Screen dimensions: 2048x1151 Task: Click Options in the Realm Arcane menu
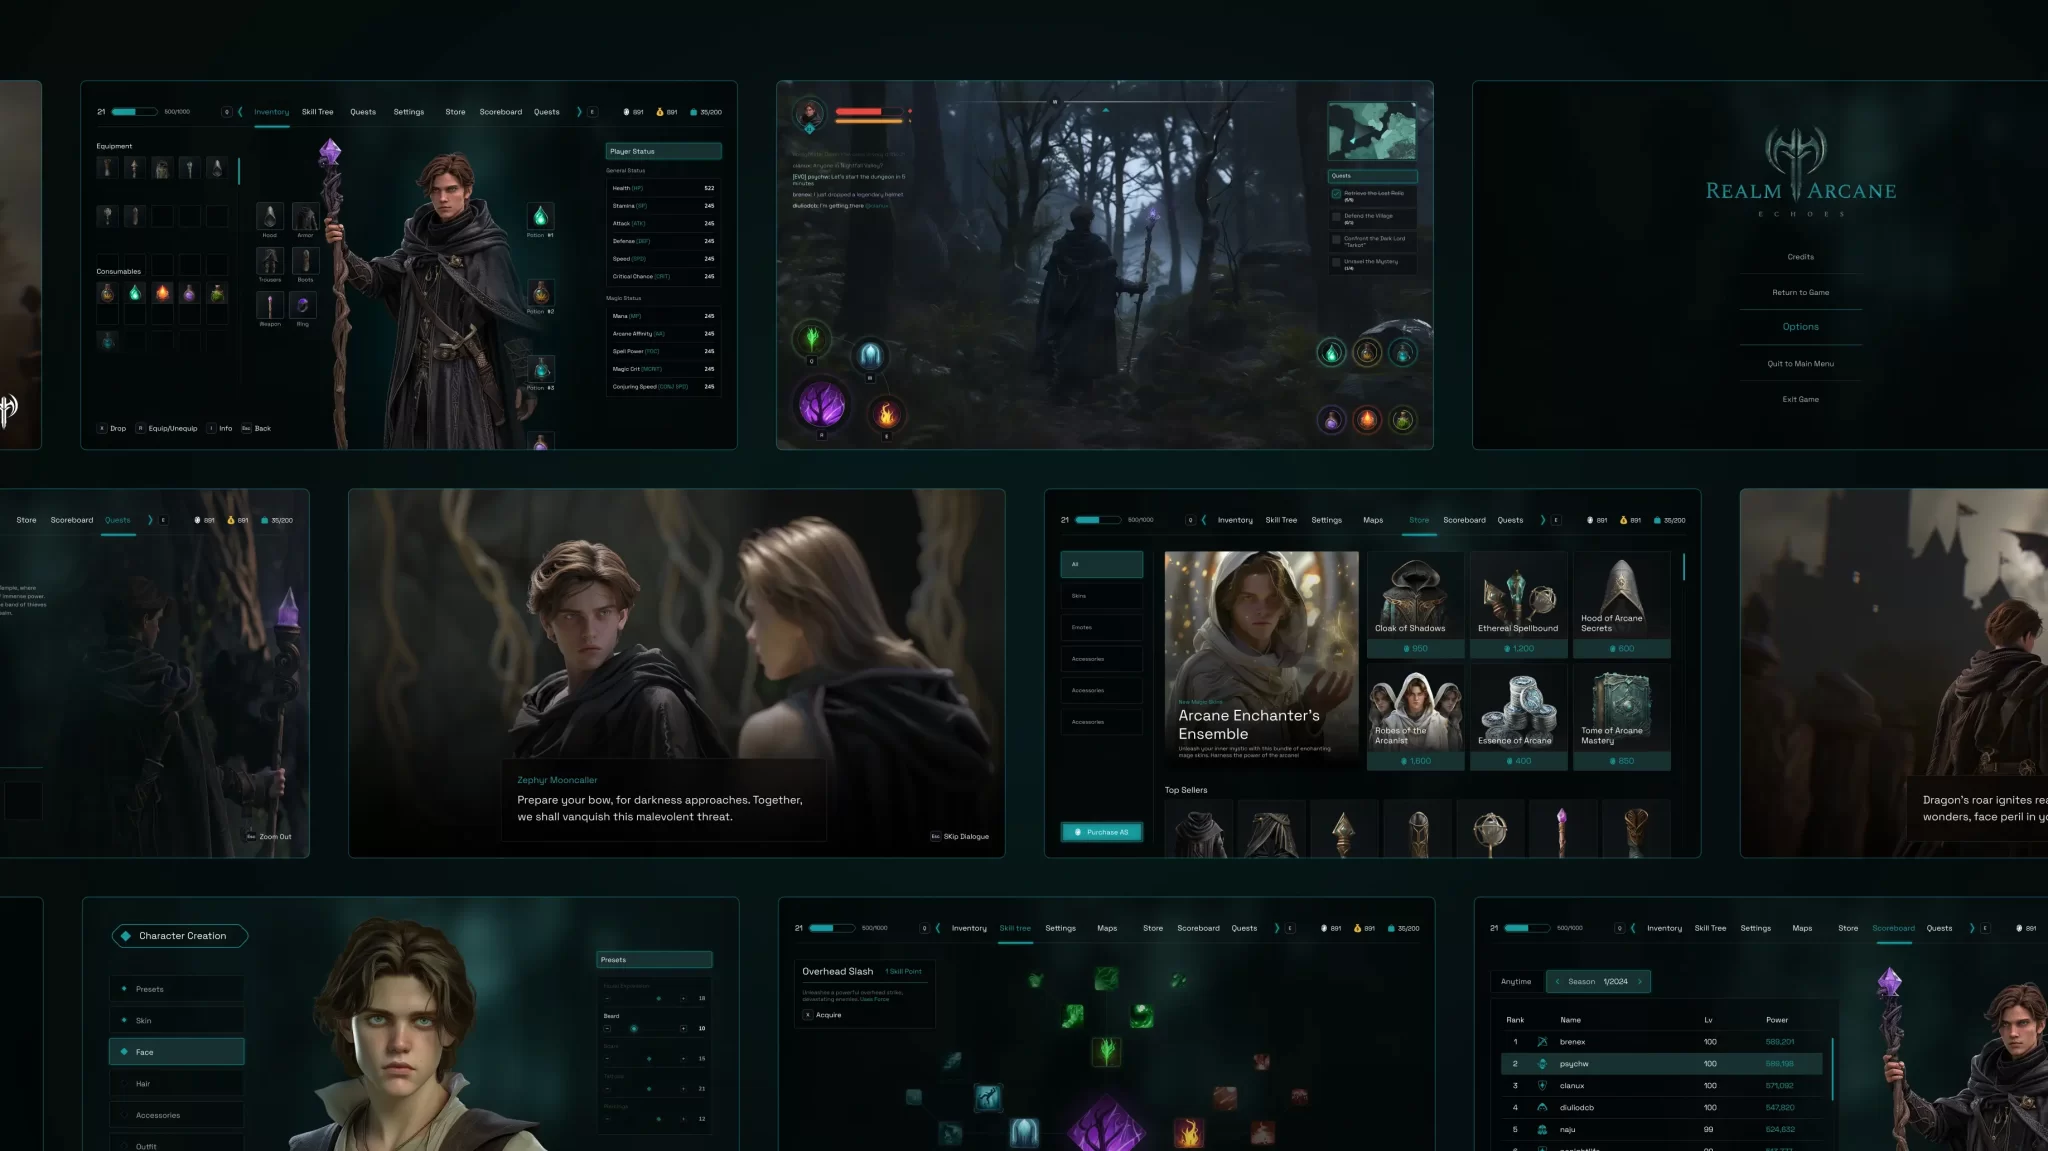point(1800,327)
